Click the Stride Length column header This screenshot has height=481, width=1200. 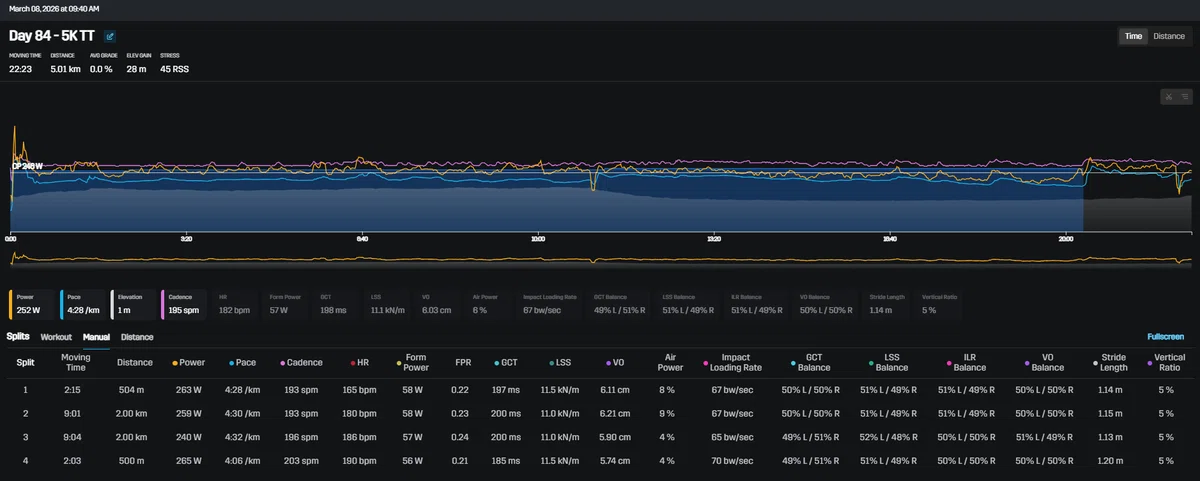[x=1113, y=362]
